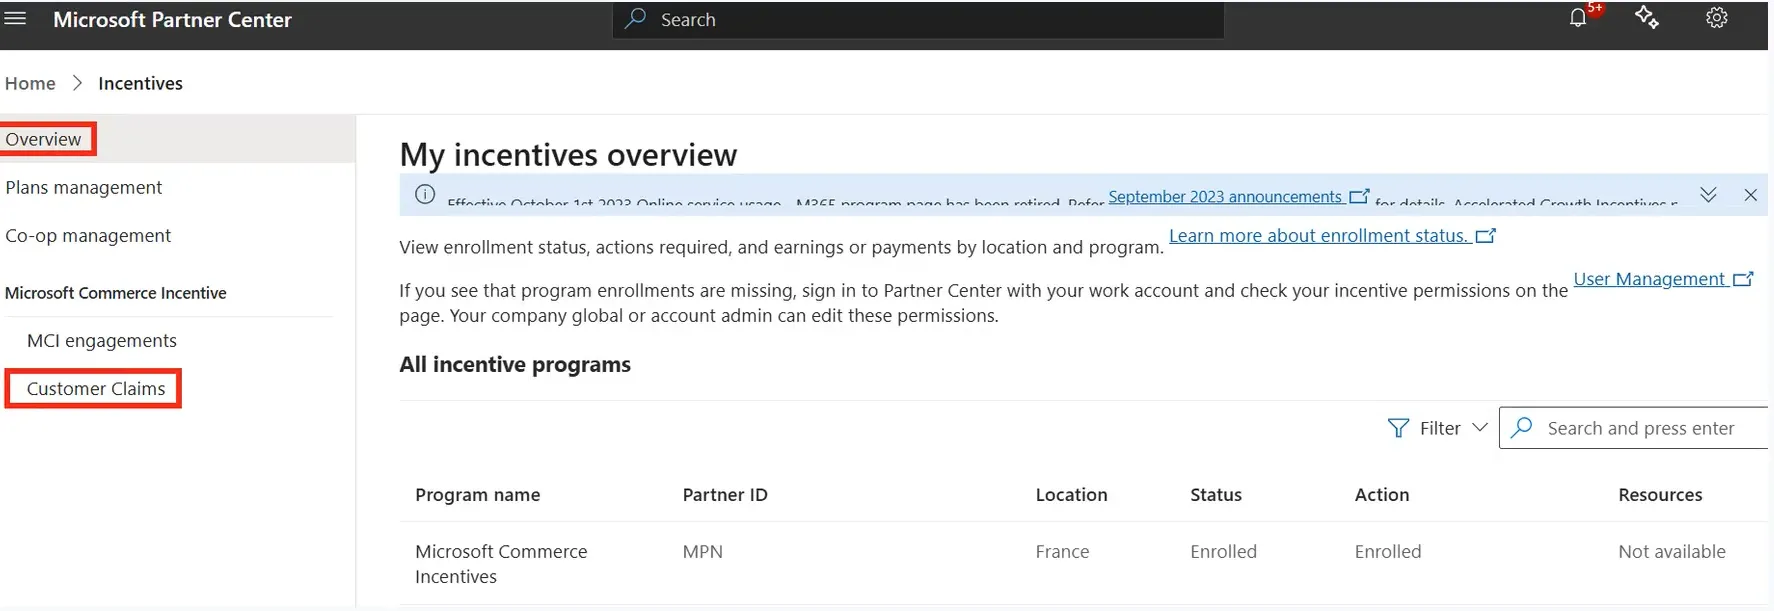
Task: Open the Copilot sparkle icon
Action: coord(1647,17)
